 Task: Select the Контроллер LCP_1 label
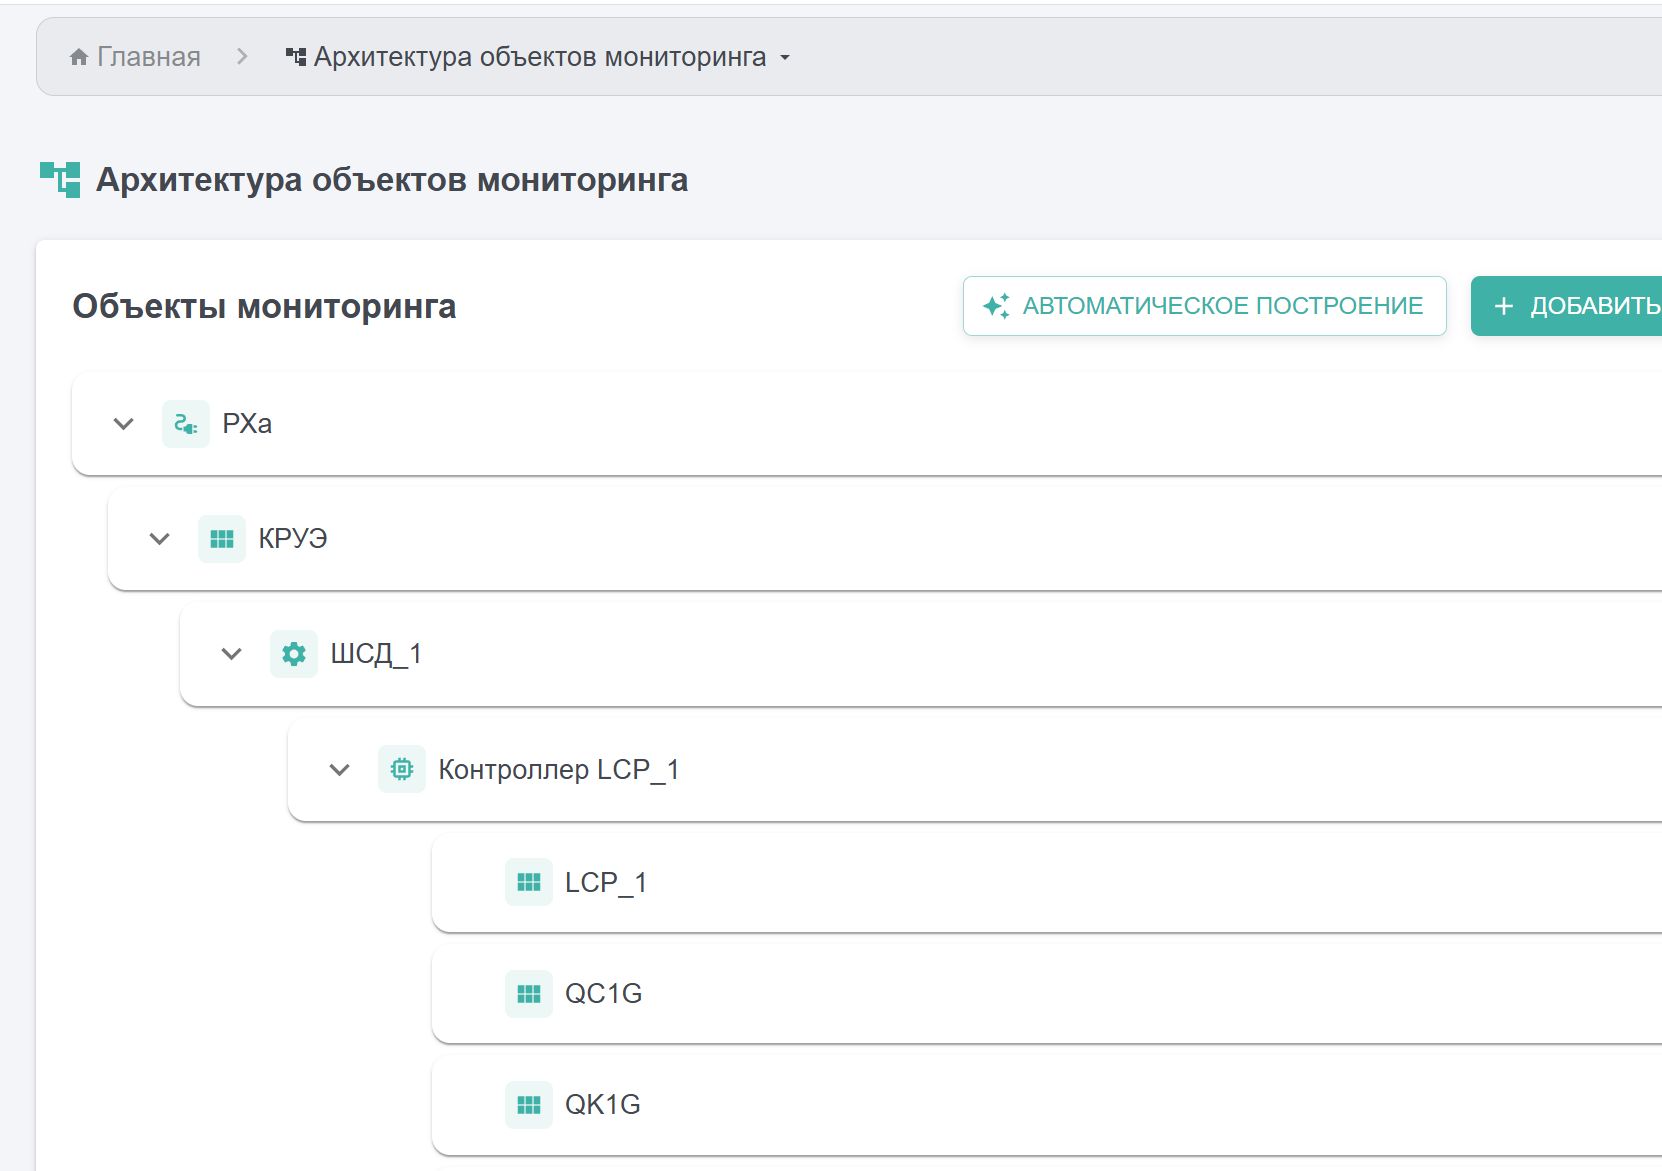[559, 769]
